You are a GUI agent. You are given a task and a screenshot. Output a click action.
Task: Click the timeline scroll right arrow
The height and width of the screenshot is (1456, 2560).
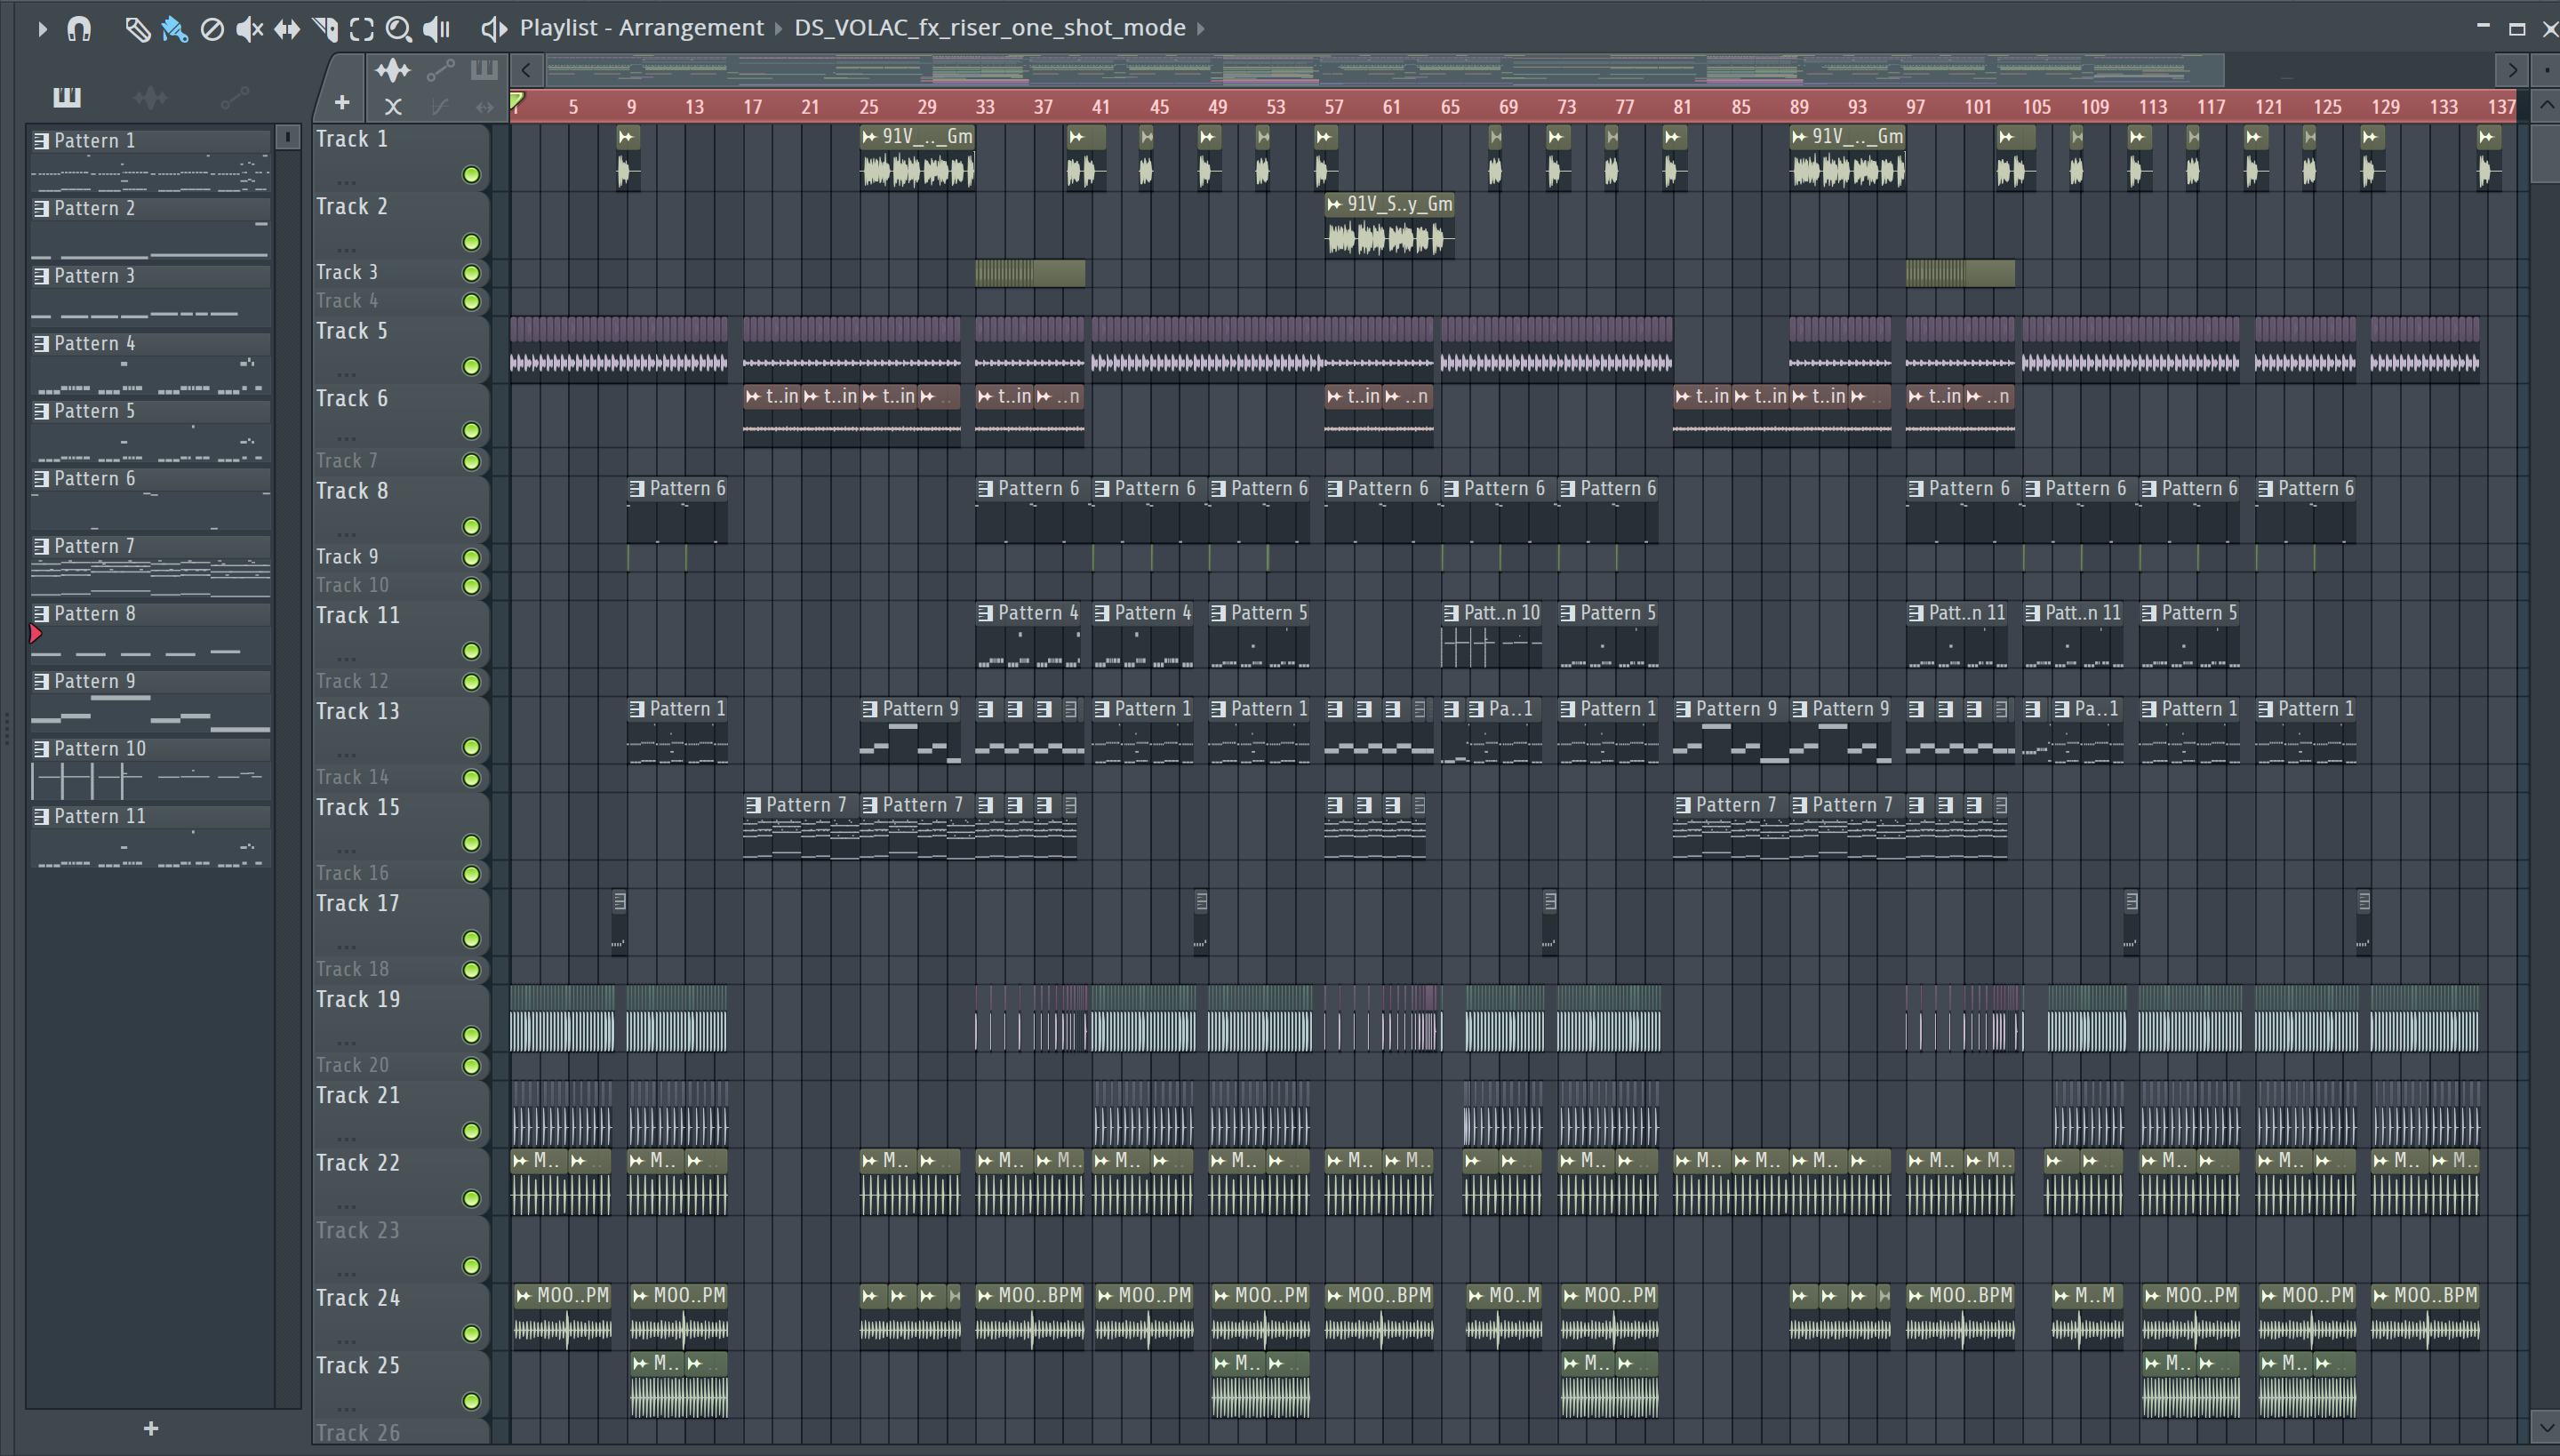[x=2511, y=70]
